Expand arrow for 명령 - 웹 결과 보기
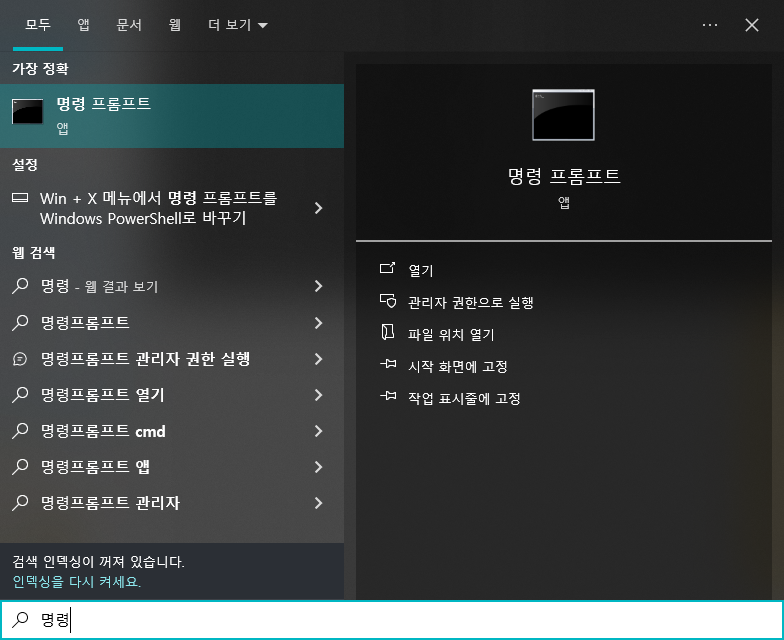The height and width of the screenshot is (640, 784). (x=318, y=286)
